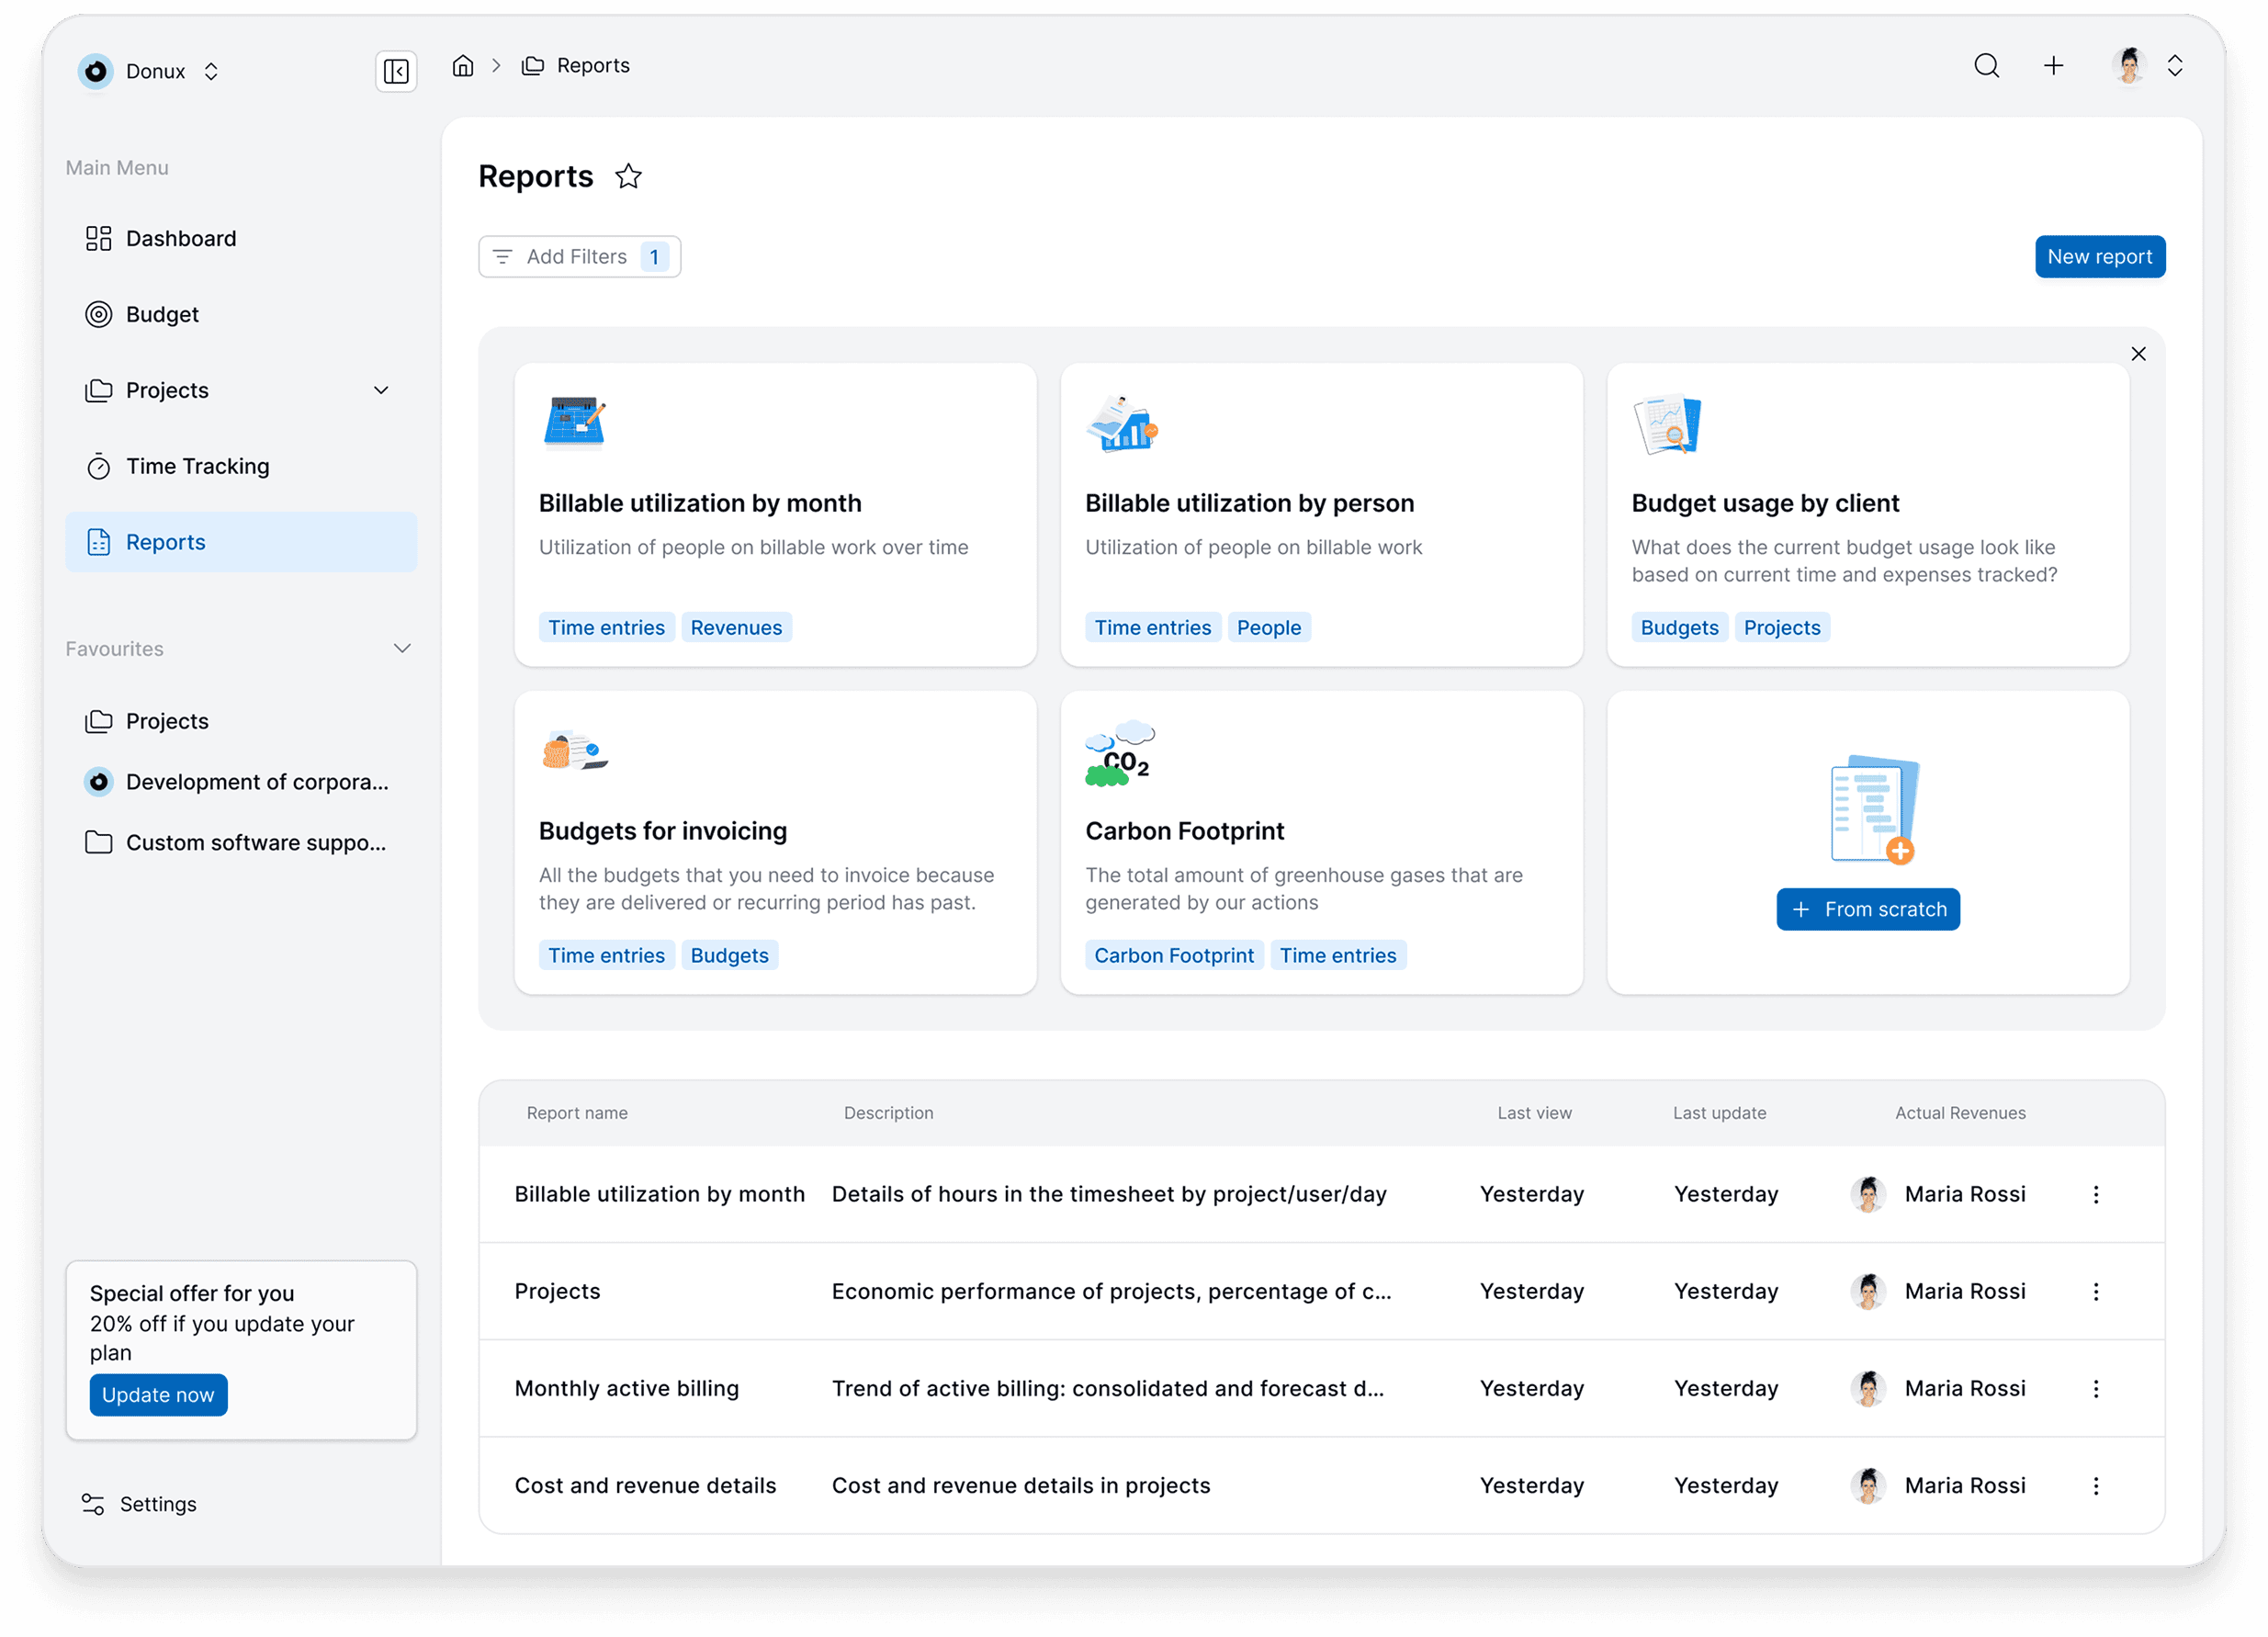The width and height of the screenshot is (2268, 1637).
Task: Collapse the Favourites section
Action: (x=402, y=649)
